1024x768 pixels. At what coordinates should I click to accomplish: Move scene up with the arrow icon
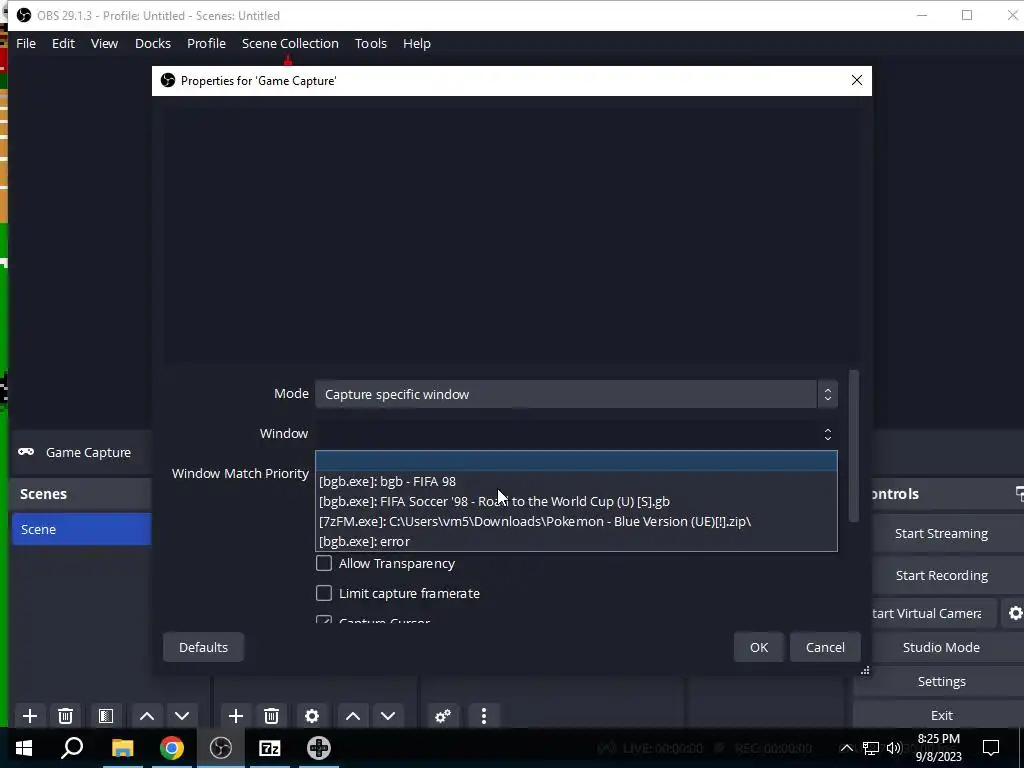147,716
